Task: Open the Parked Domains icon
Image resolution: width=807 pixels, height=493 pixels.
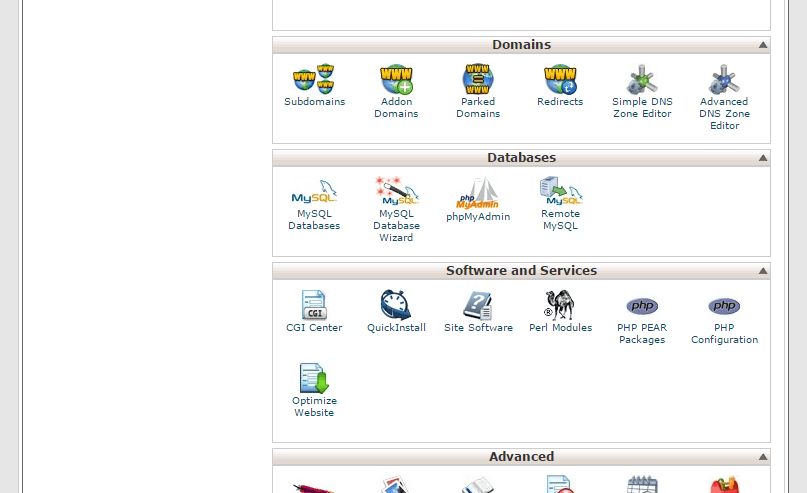Action: (x=478, y=79)
